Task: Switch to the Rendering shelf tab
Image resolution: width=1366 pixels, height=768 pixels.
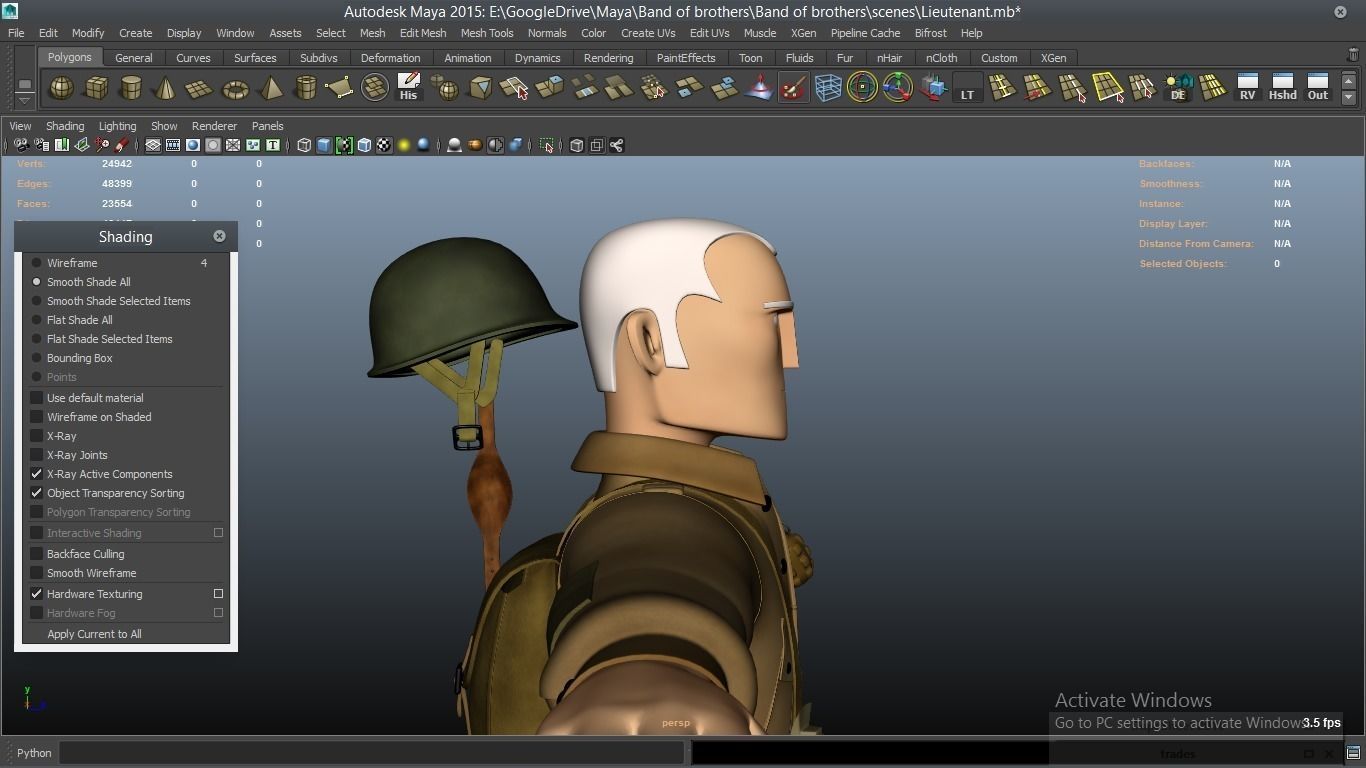Action: point(608,58)
